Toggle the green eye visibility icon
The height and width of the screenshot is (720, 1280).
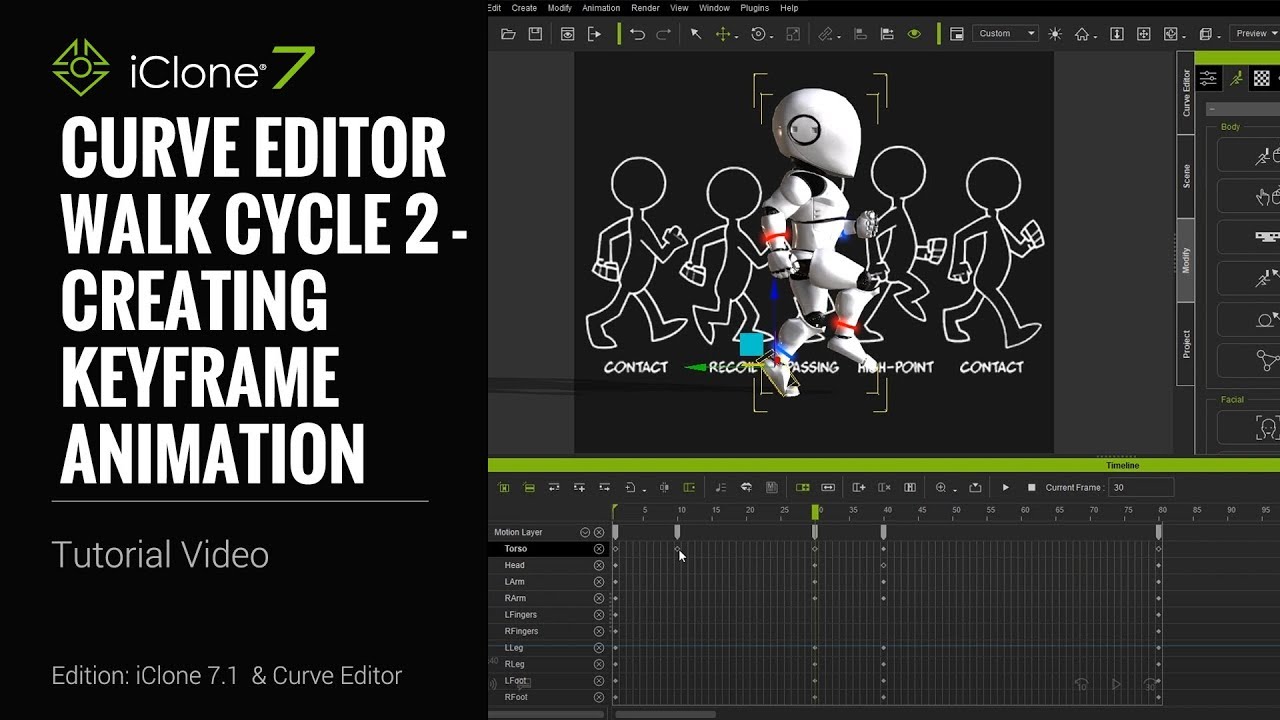pyautogui.click(x=914, y=34)
